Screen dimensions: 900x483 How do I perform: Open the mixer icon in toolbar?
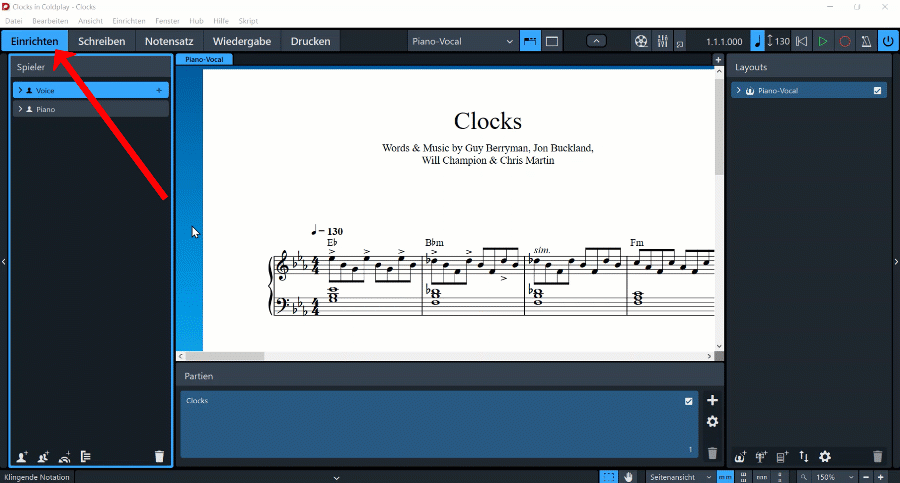point(662,41)
